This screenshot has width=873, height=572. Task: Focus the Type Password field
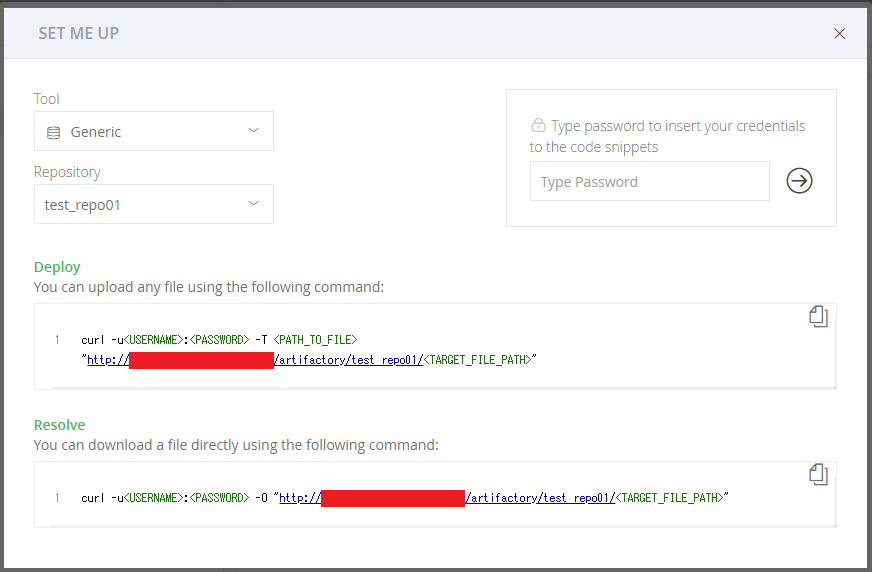click(650, 181)
